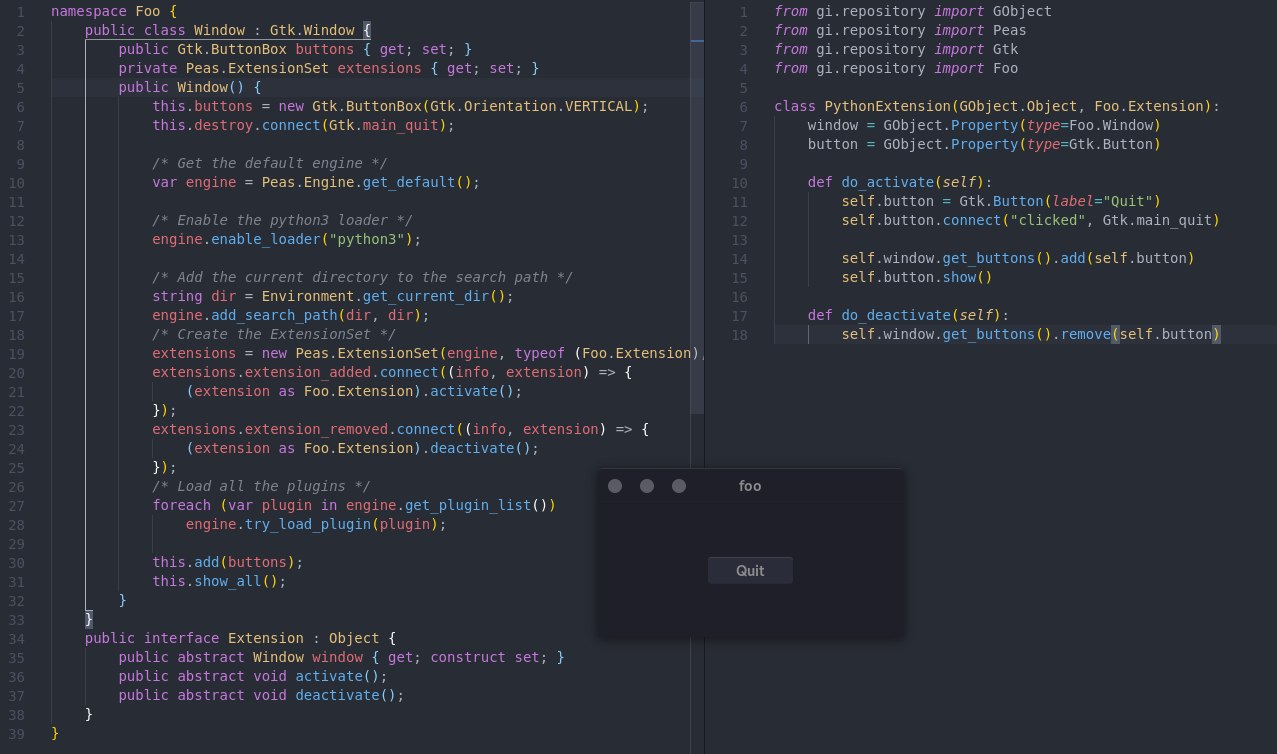Viewport: 1277px width, 754px height.
Task: Click the comment '/* Create the ExtensionSet */'
Action: (274, 334)
